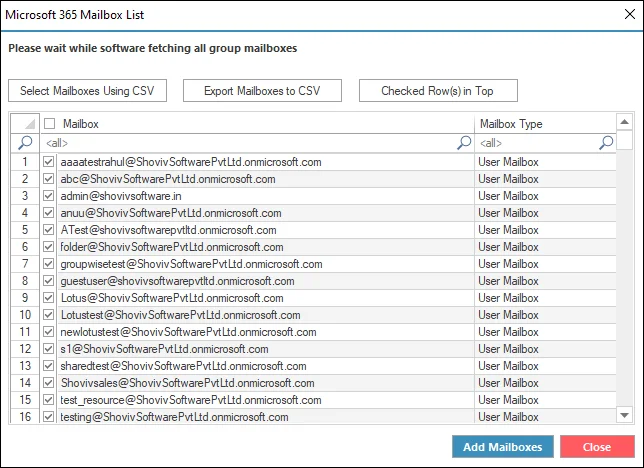Click the search icon in the Mailbox Type filter
Viewport: 644px width, 468px height.
(606, 143)
